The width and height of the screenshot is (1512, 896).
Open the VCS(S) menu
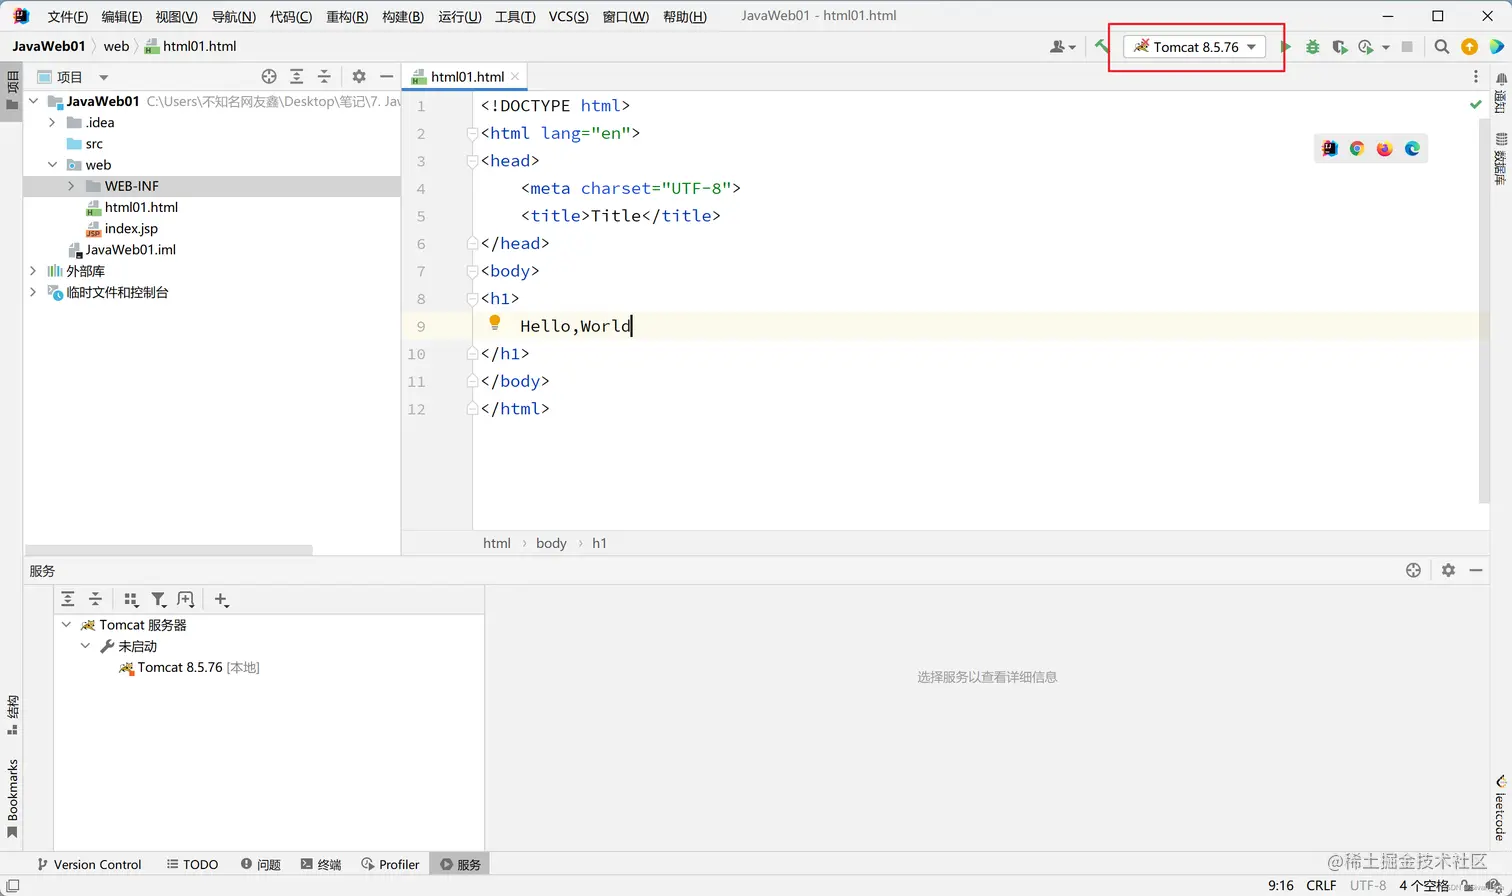click(x=568, y=16)
